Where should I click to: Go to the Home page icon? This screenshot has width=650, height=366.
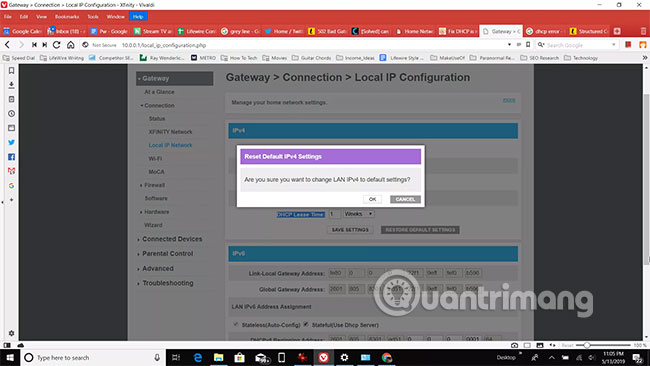click(71, 45)
